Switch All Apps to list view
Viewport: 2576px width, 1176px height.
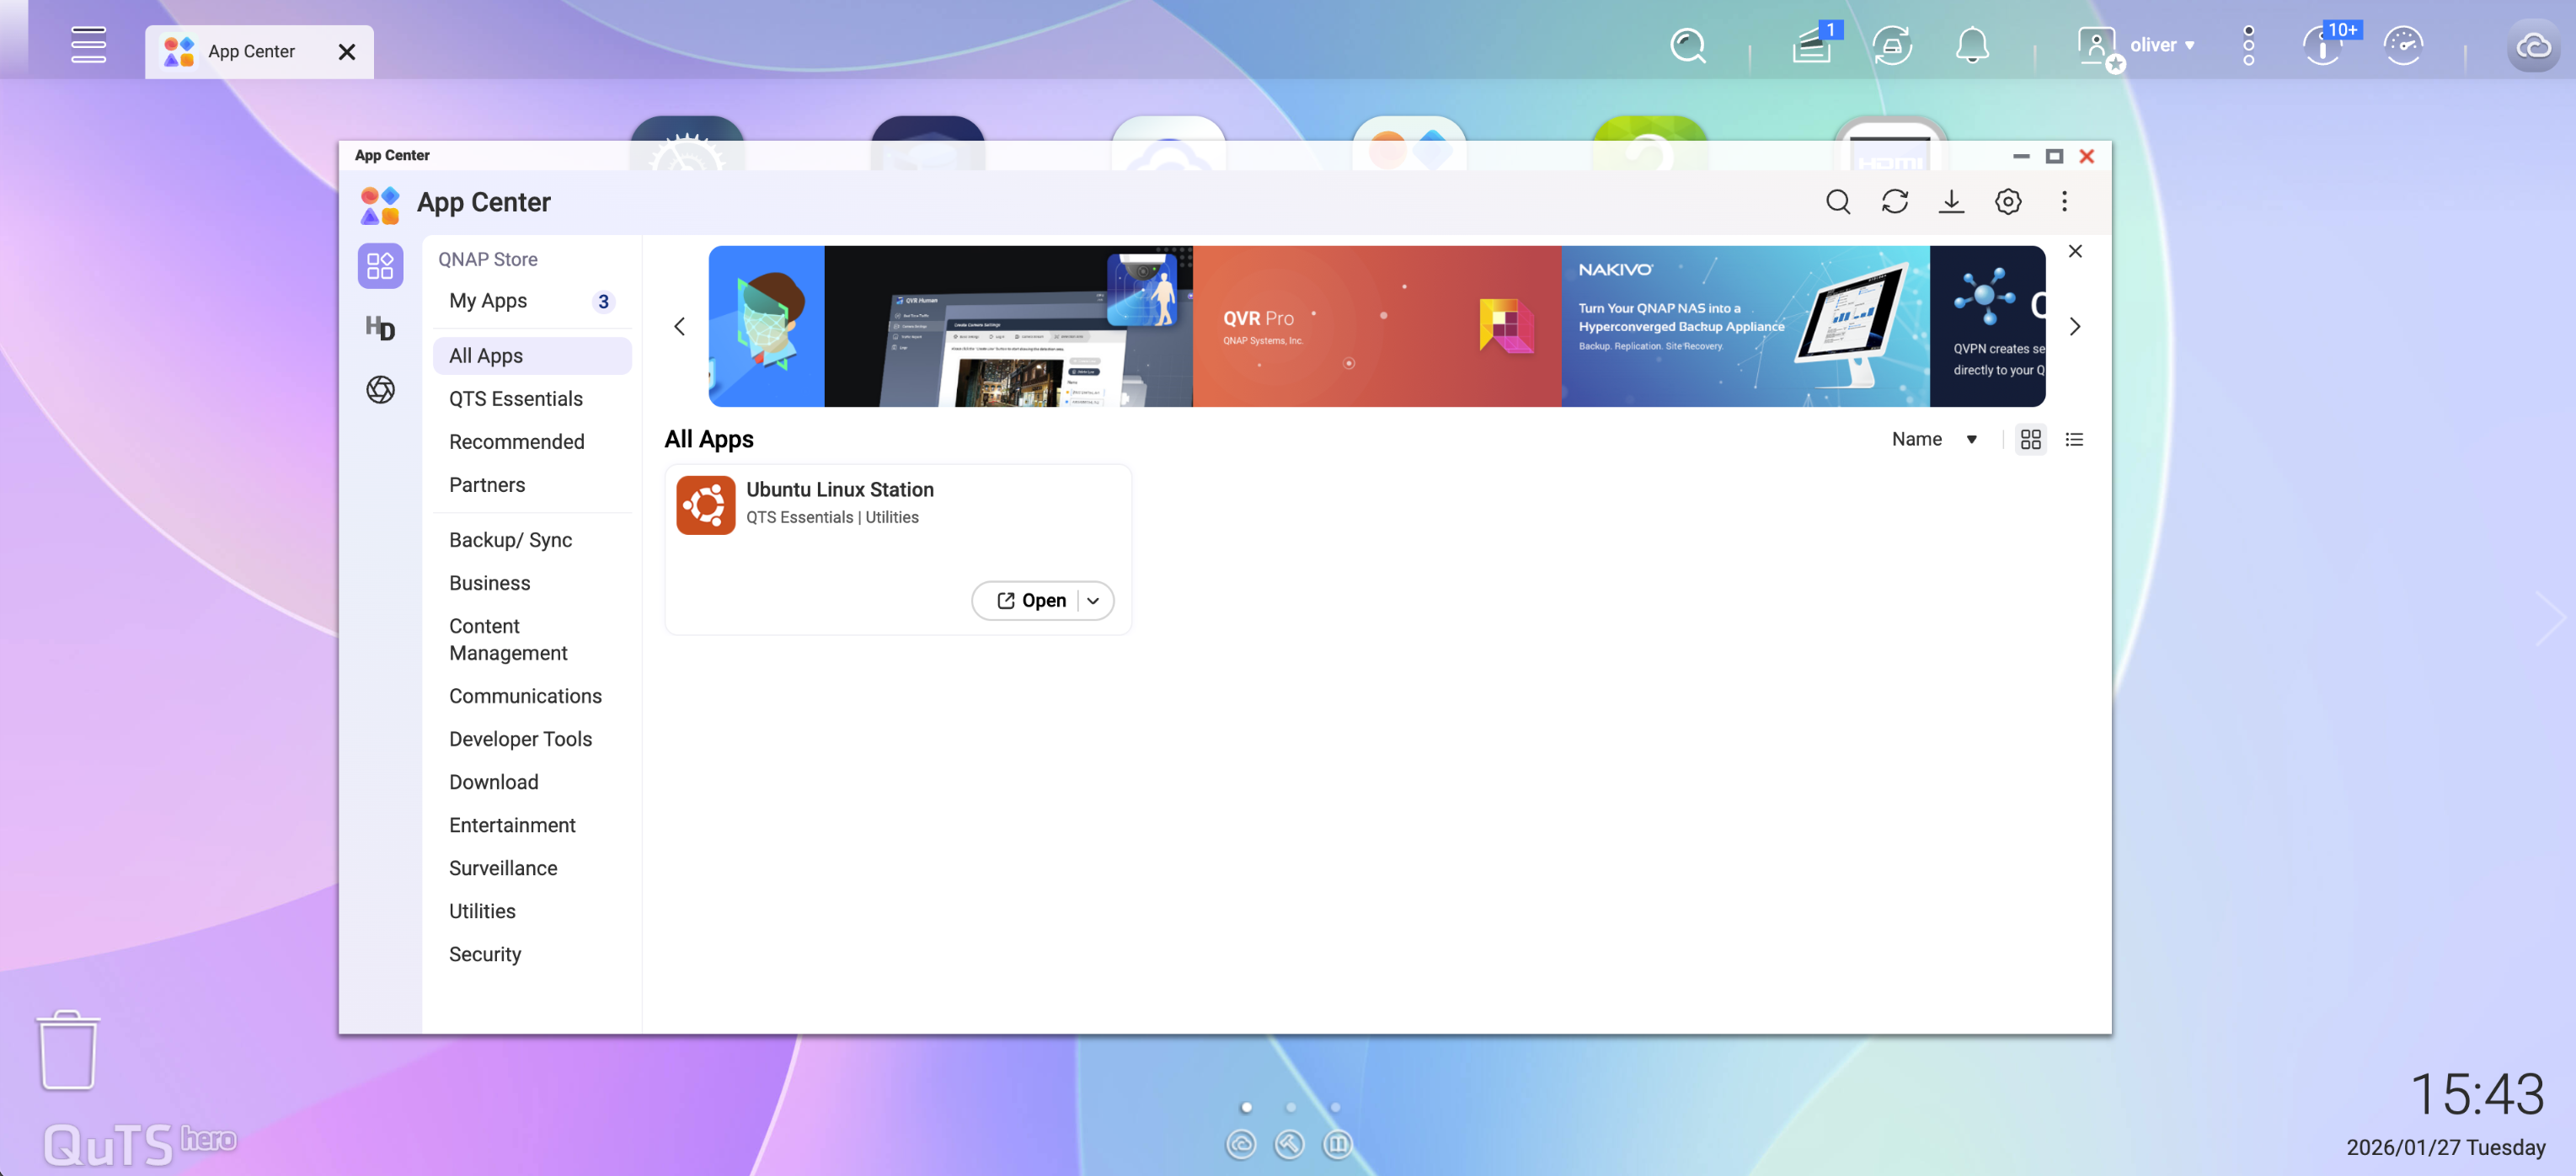tap(2075, 439)
